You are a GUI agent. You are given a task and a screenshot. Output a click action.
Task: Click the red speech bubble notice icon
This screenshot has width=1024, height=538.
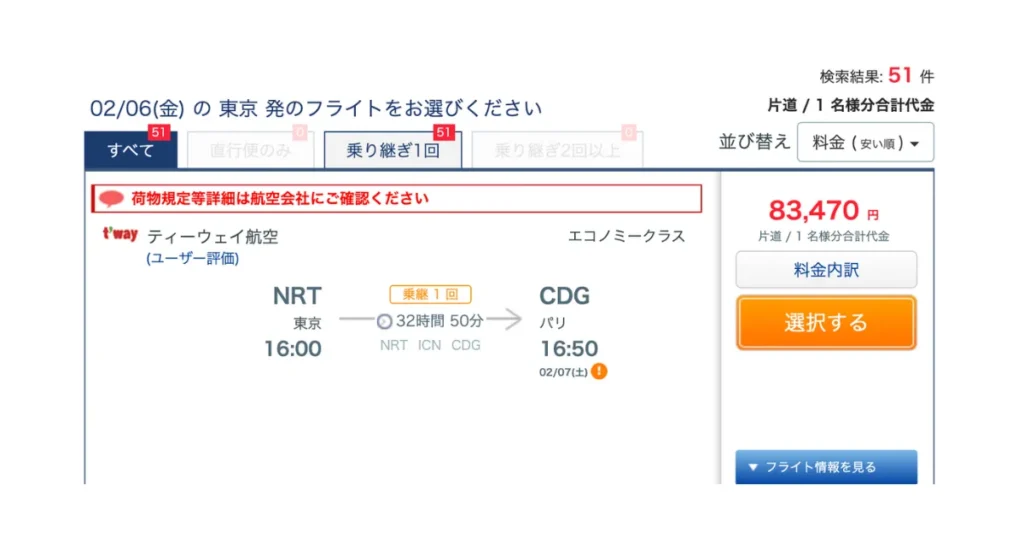point(112,199)
